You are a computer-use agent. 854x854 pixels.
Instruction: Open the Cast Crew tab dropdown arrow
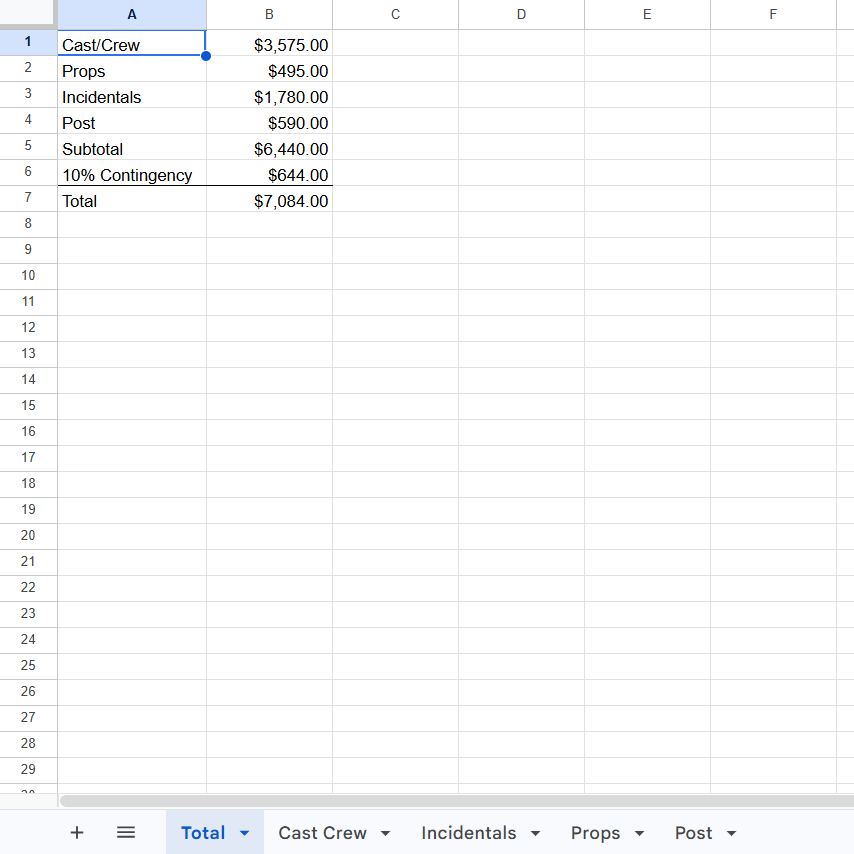click(x=385, y=832)
